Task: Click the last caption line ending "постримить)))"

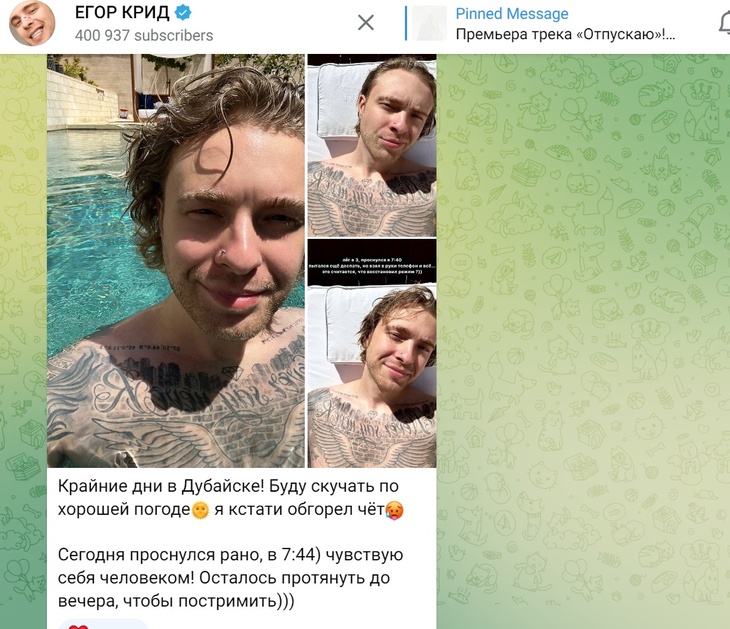Action: (176, 601)
